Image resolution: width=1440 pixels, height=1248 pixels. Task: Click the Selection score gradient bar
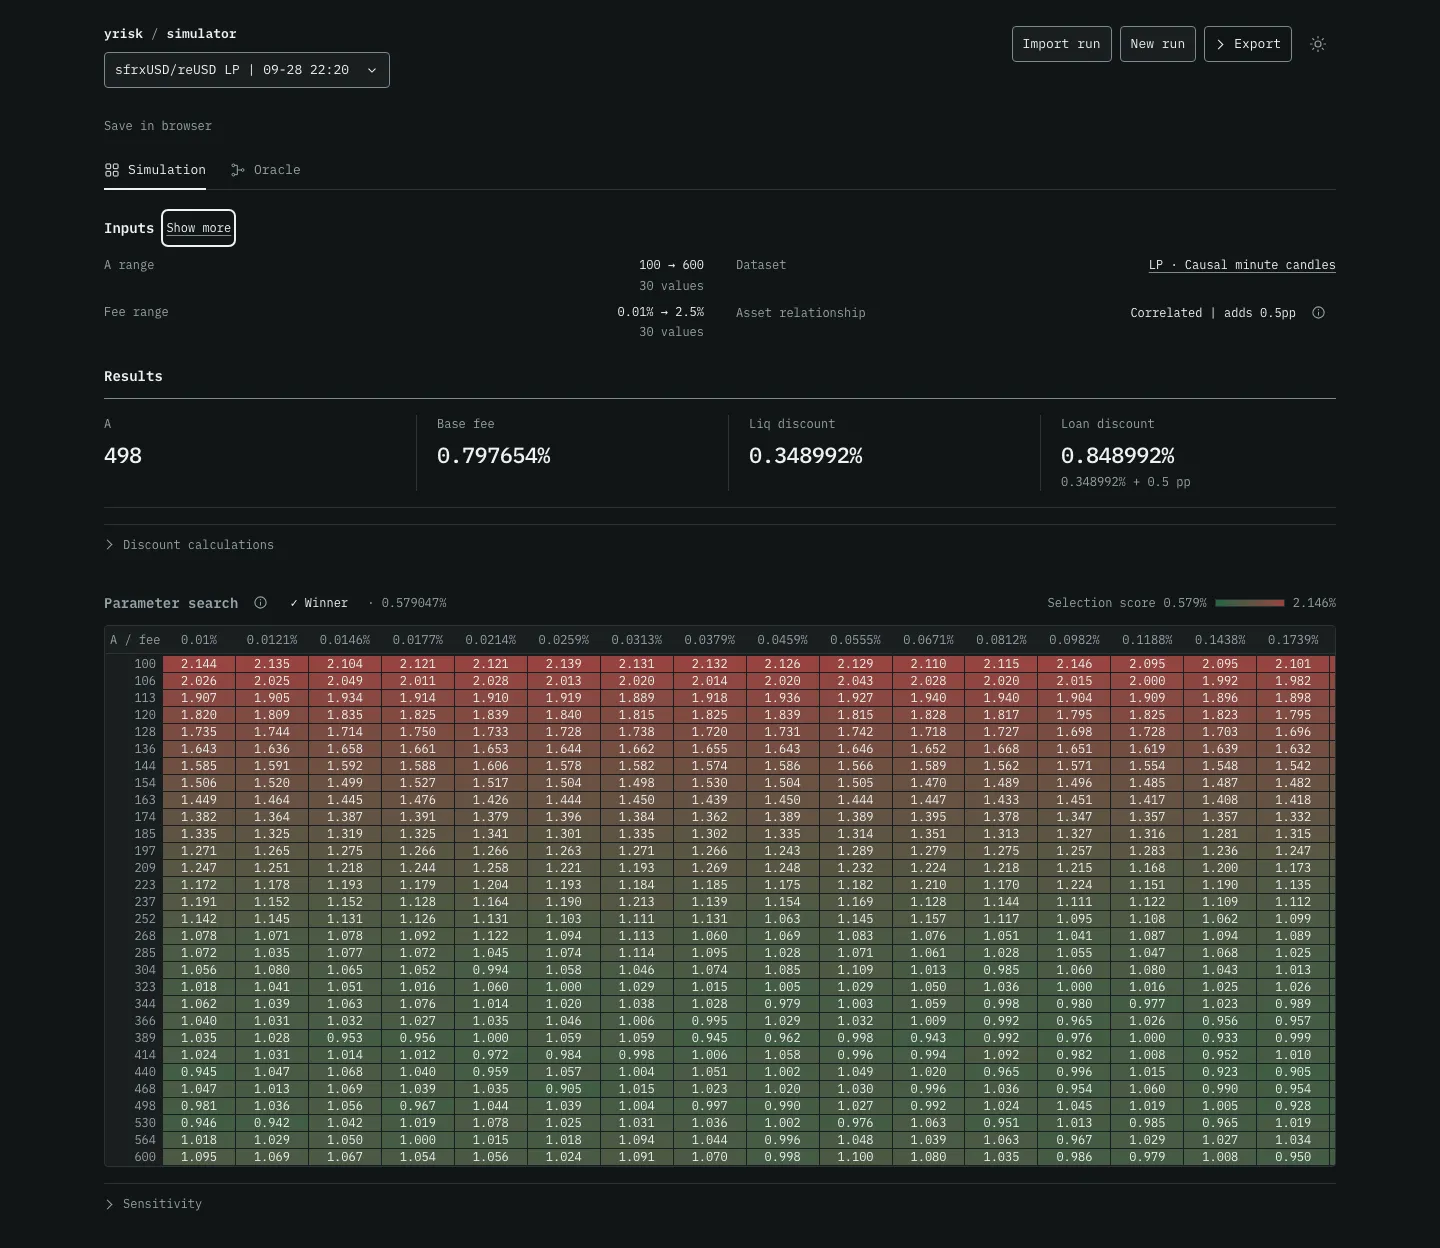click(x=1250, y=603)
